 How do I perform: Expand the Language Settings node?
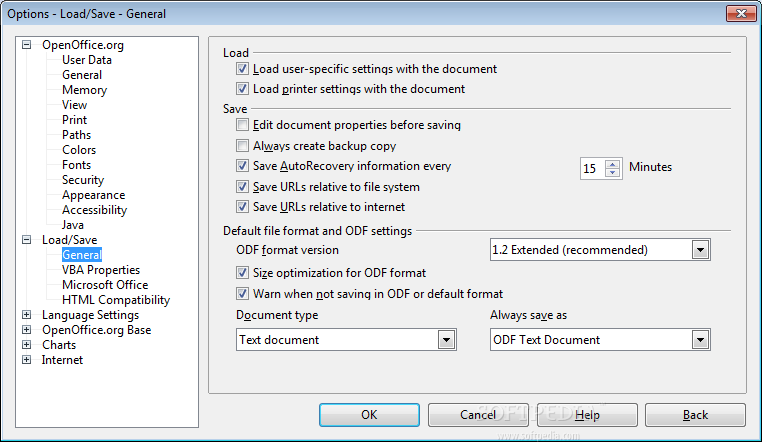27,315
